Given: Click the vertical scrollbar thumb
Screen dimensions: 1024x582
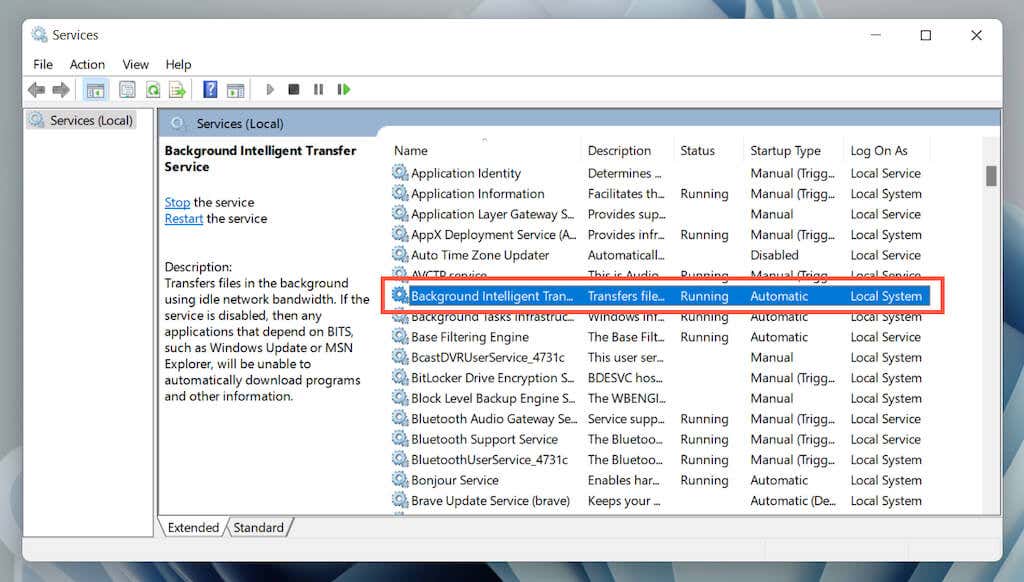Looking at the screenshot, I should (x=991, y=176).
